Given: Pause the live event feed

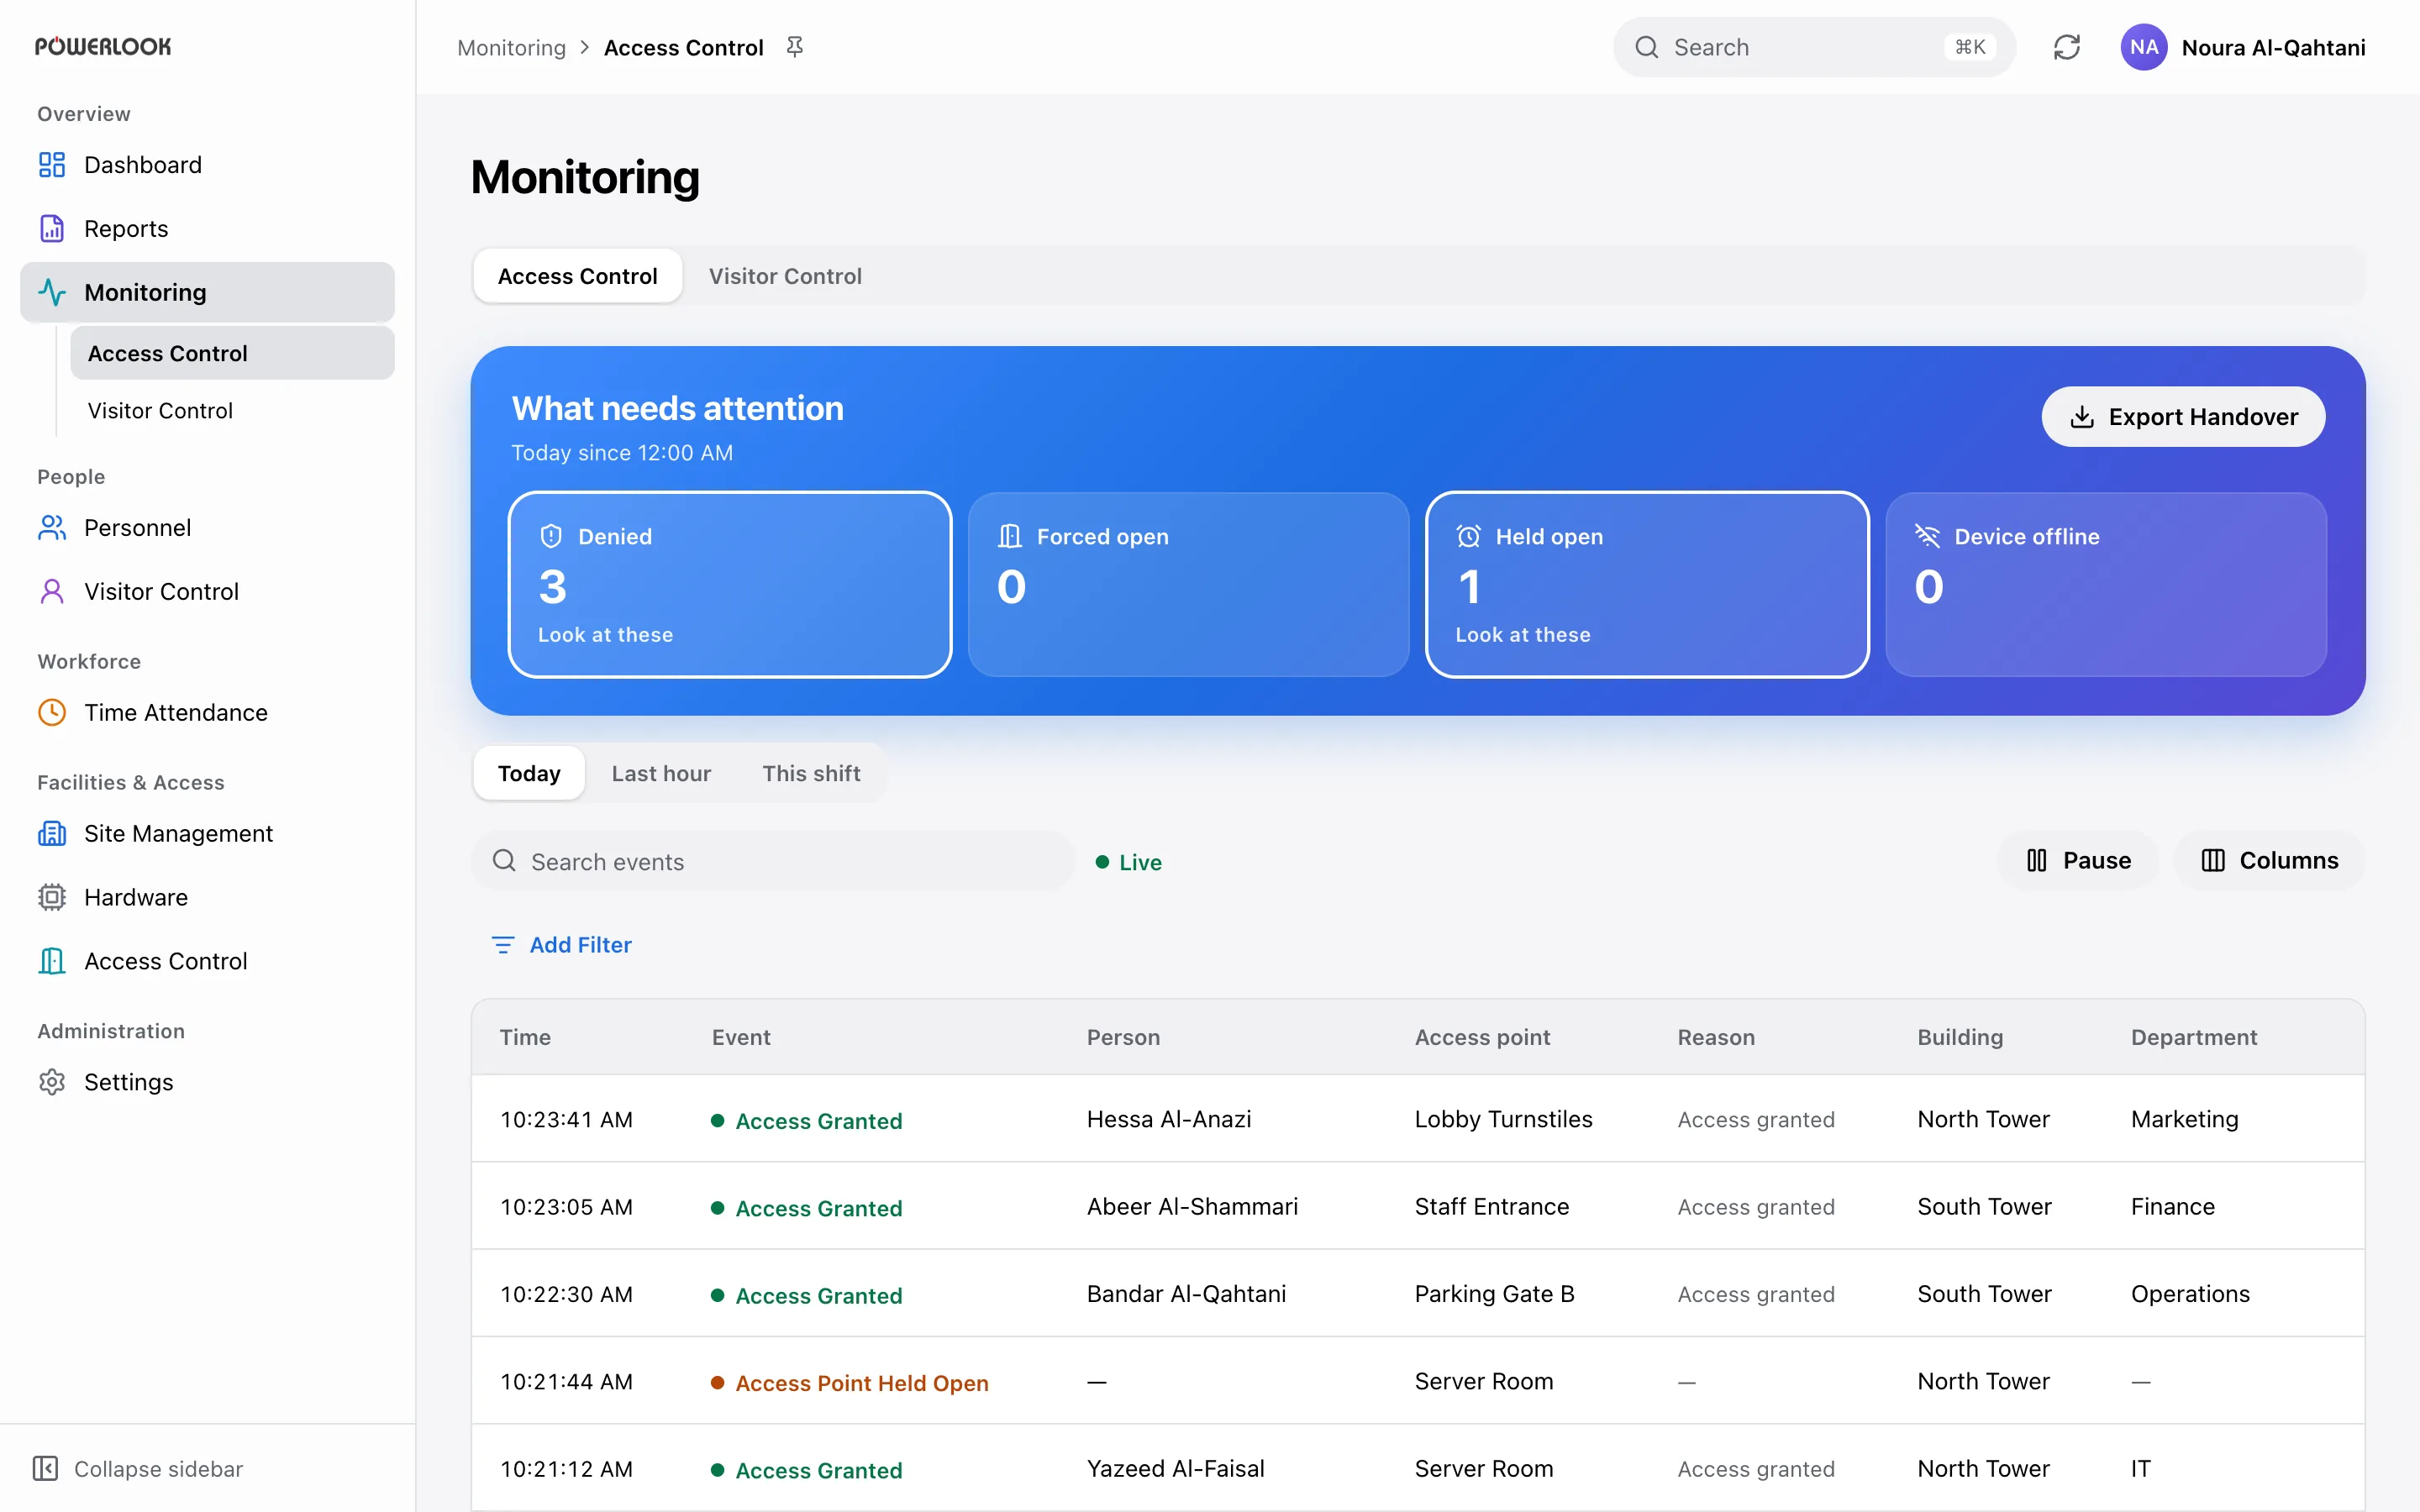Looking at the screenshot, I should pos(2078,860).
